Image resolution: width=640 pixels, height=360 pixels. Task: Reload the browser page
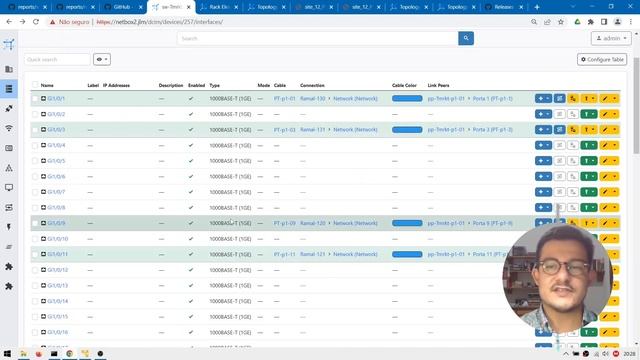pos(36,22)
